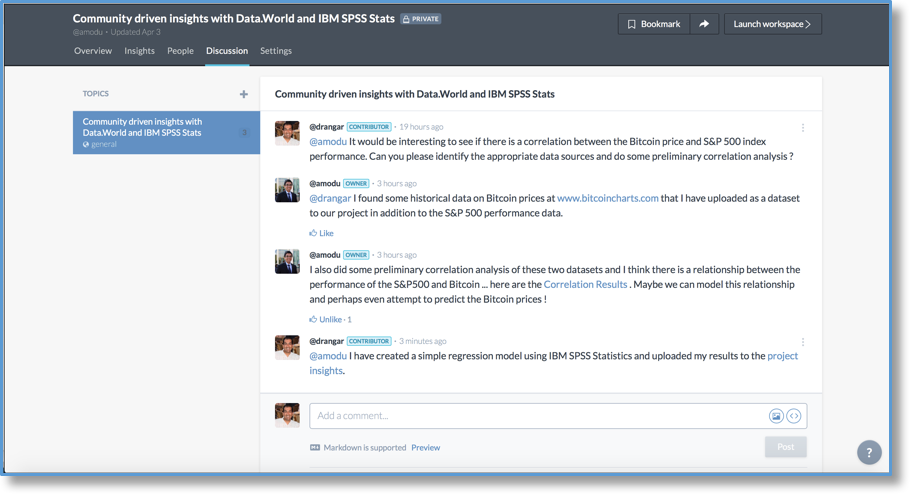Open the help question mark button

869,453
